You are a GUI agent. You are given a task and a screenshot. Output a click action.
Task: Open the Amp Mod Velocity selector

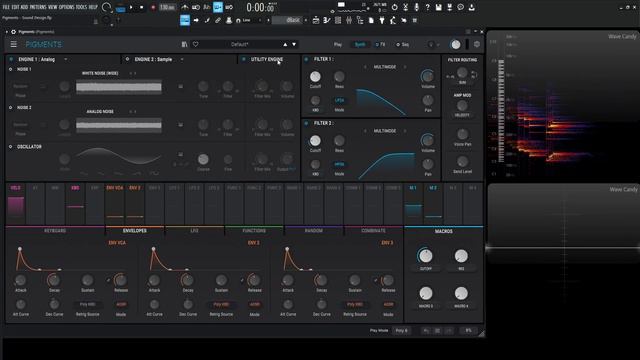(462, 115)
